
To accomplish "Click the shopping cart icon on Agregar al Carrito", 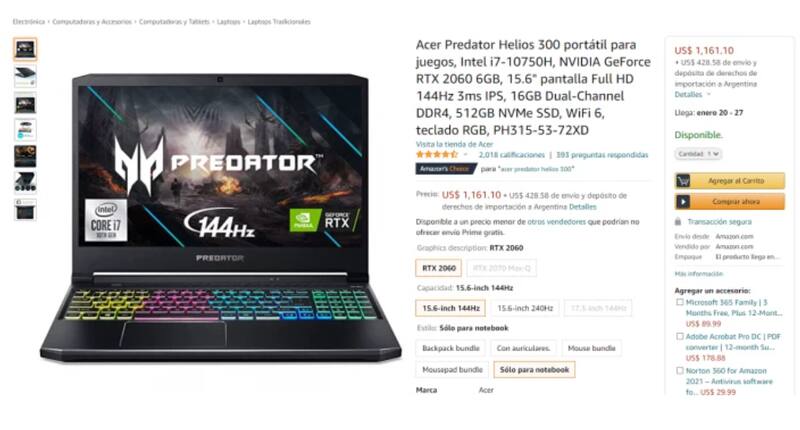I will (x=683, y=181).
